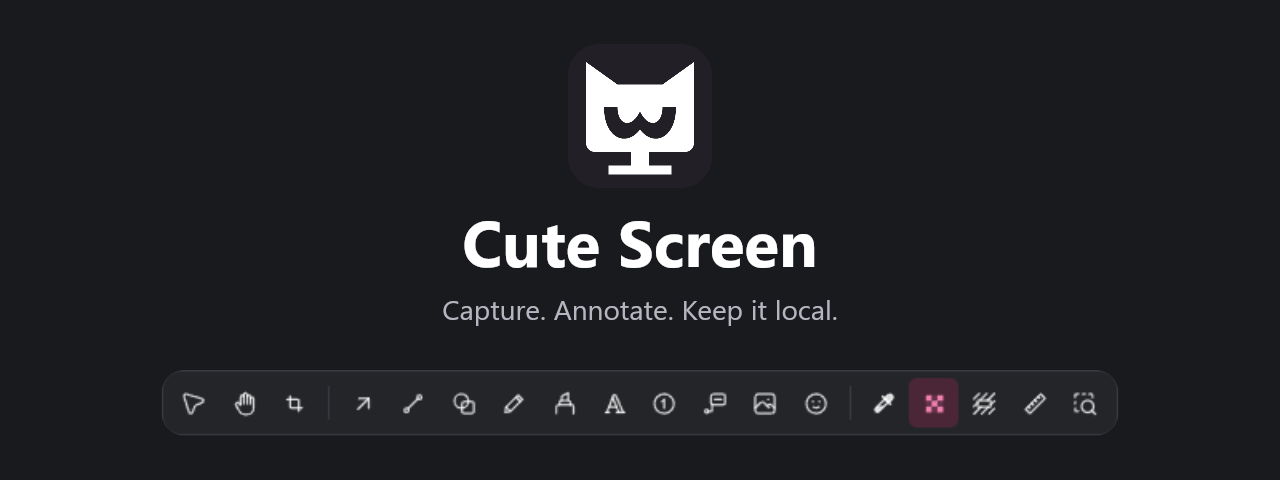This screenshot has height=480, width=1280.
Task: Click the "Capture. Annotate. Keep it local." tagline
Action: tap(640, 311)
